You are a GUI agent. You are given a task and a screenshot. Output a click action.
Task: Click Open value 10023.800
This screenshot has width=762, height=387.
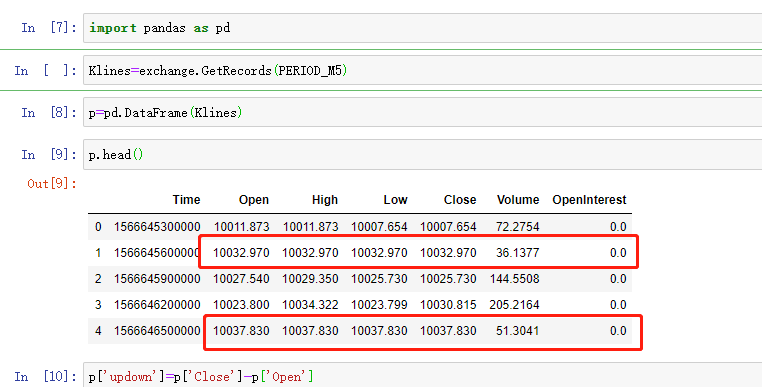point(242,305)
